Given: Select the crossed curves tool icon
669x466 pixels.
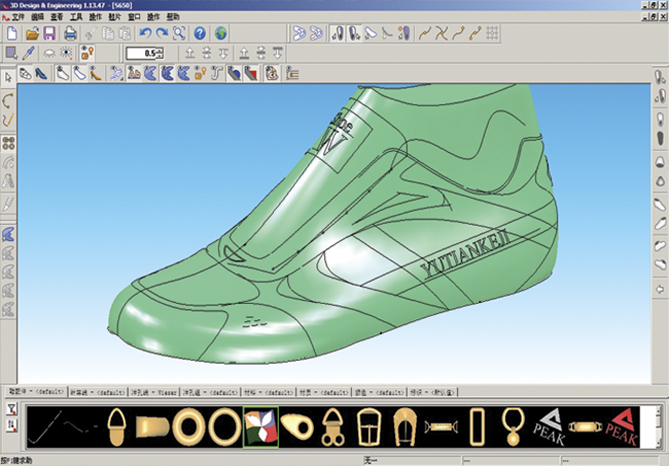Looking at the screenshot, I should [441, 33].
